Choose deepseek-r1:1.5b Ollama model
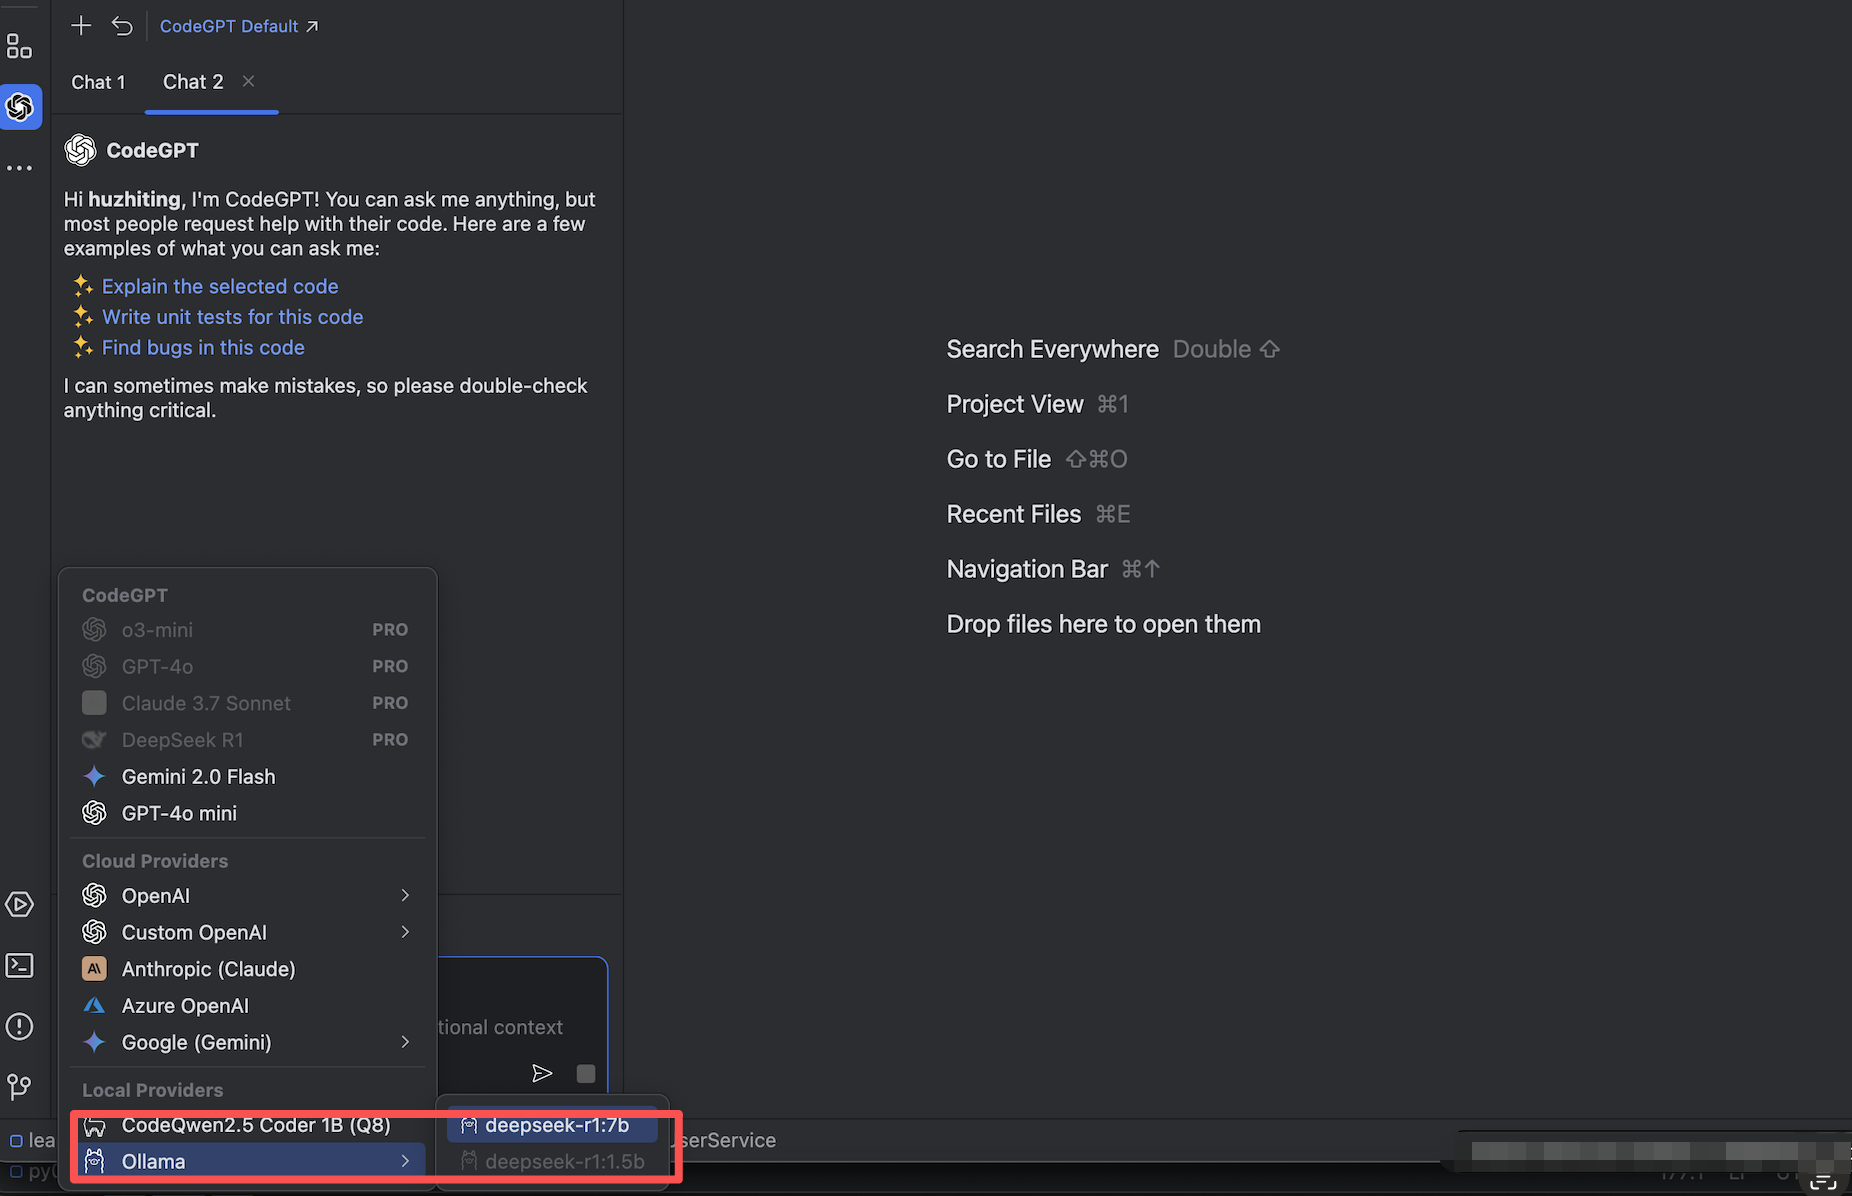Viewport: 1852px width, 1196px height. [x=552, y=1162]
